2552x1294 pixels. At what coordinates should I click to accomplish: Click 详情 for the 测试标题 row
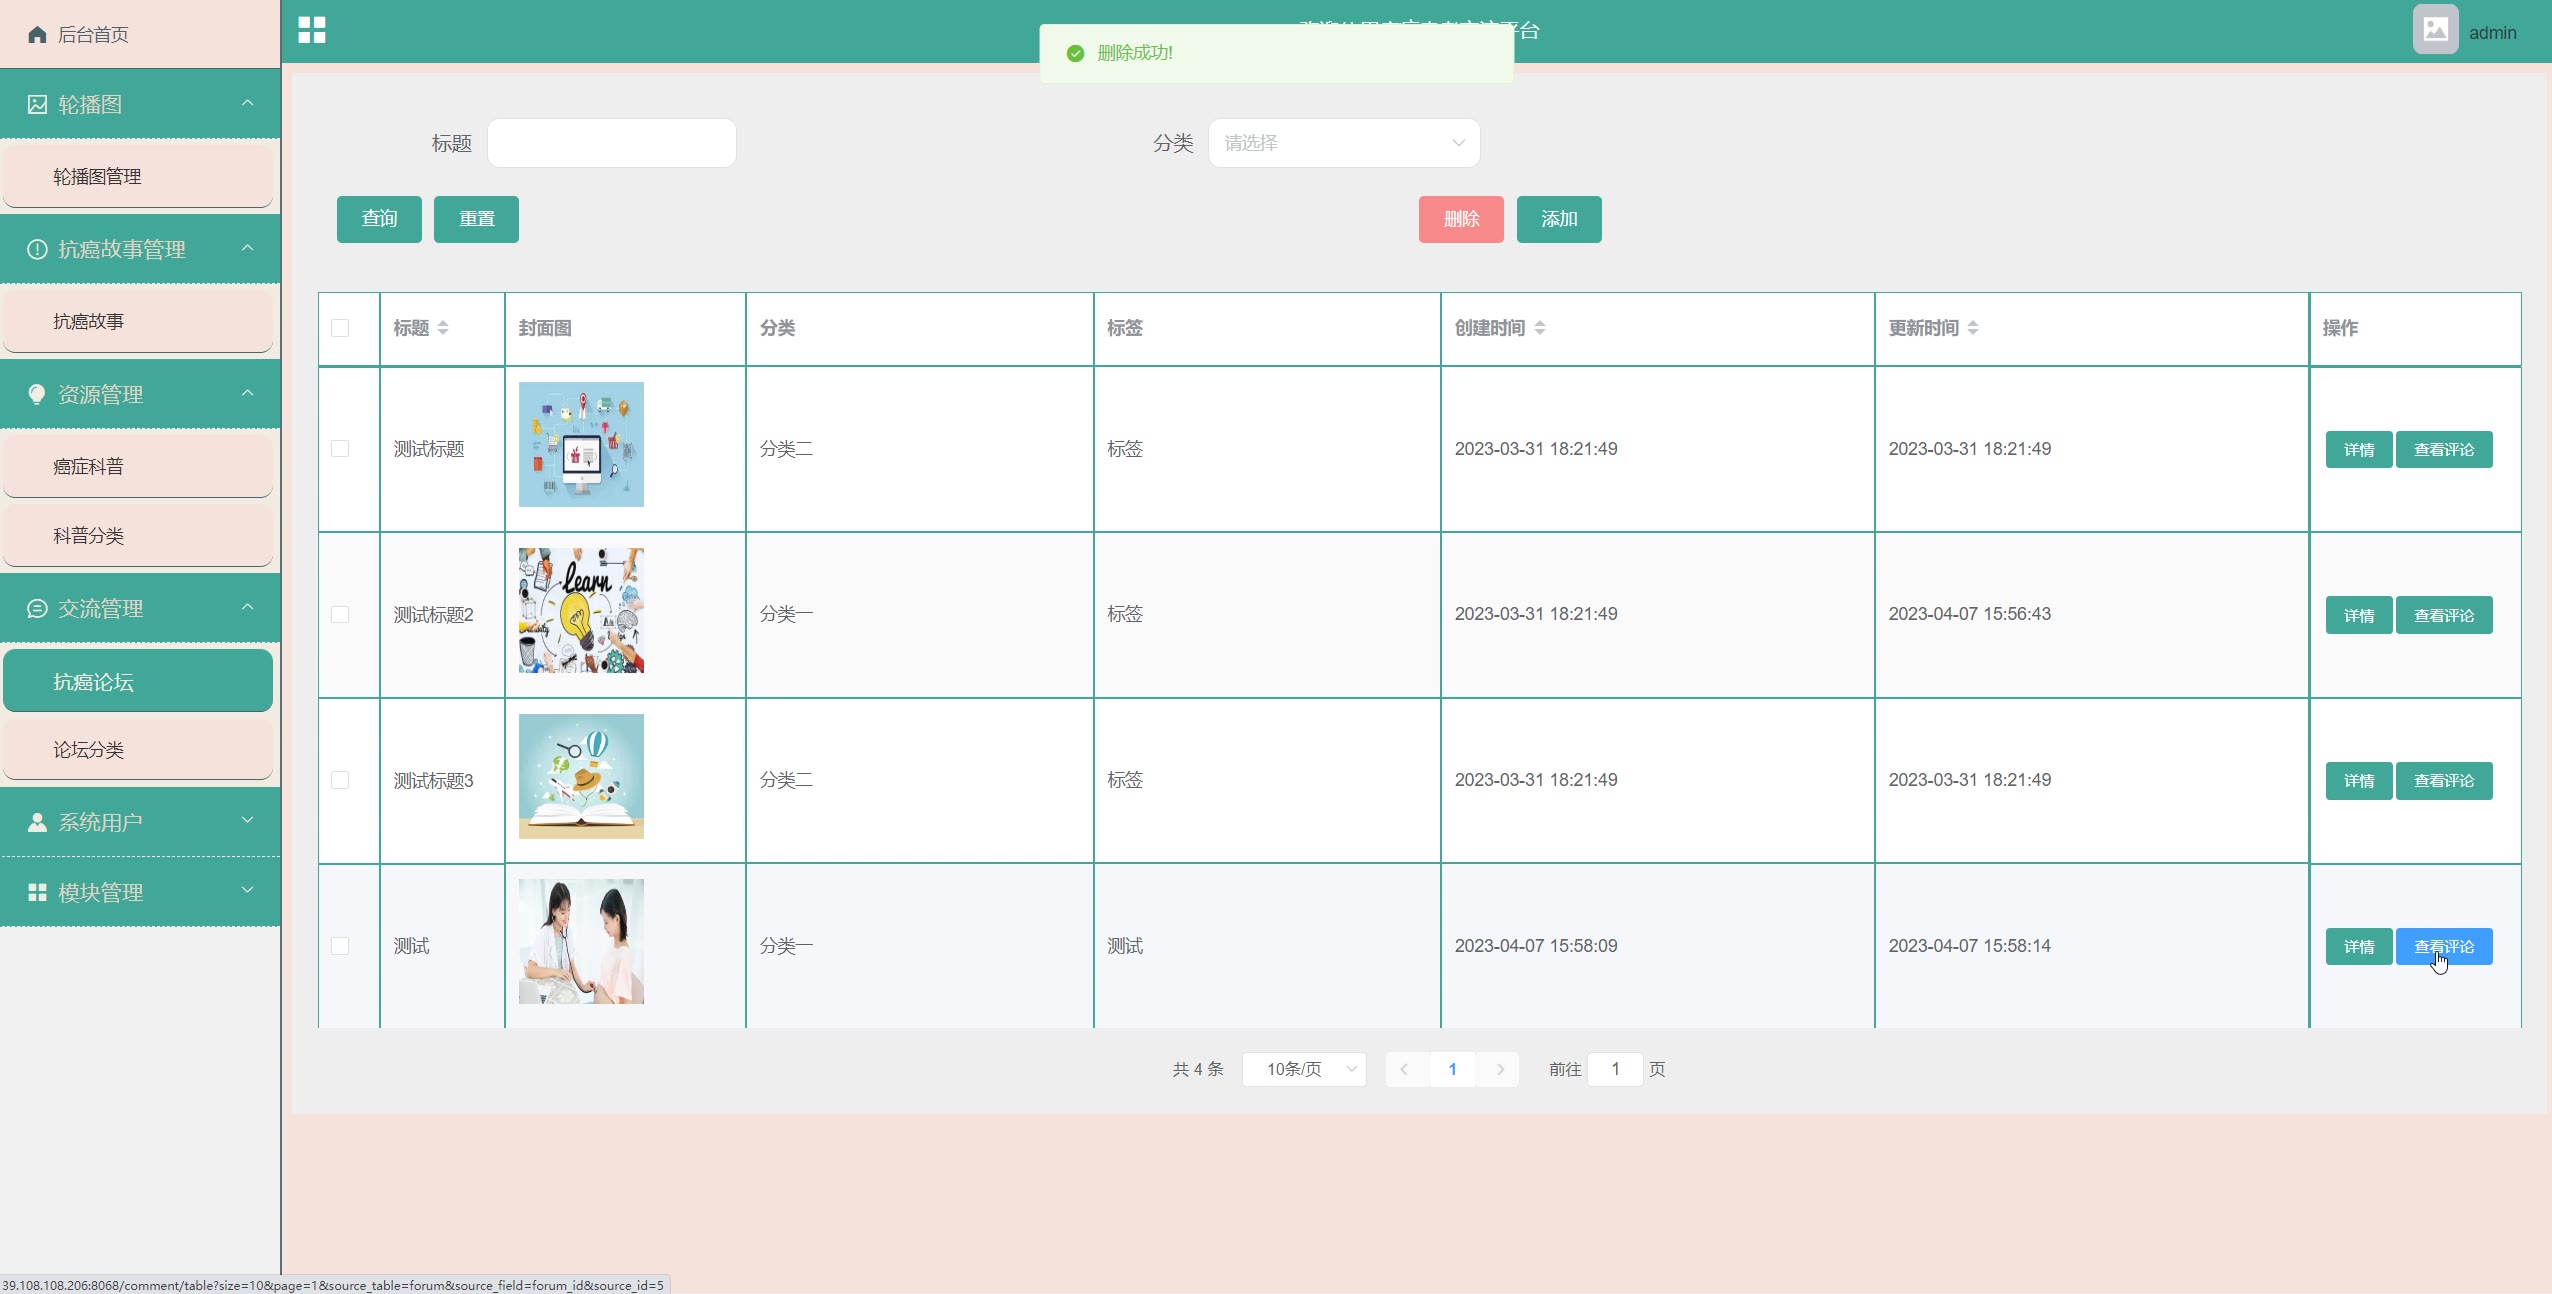click(2358, 449)
